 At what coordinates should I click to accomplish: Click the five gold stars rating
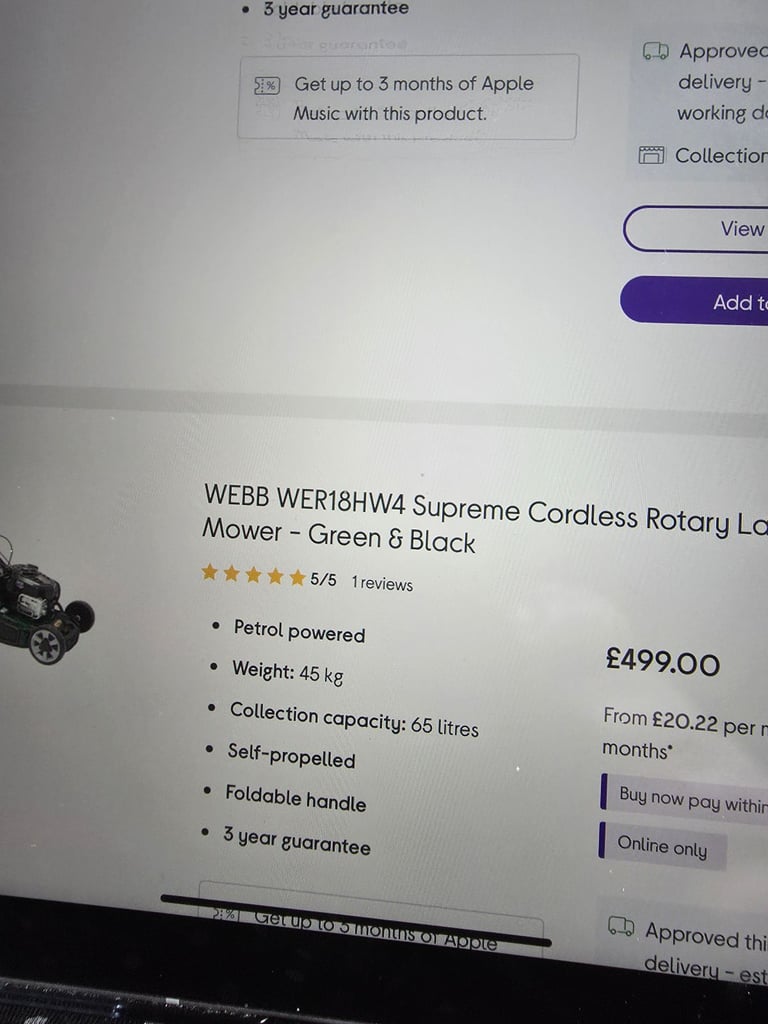(x=253, y=575)
